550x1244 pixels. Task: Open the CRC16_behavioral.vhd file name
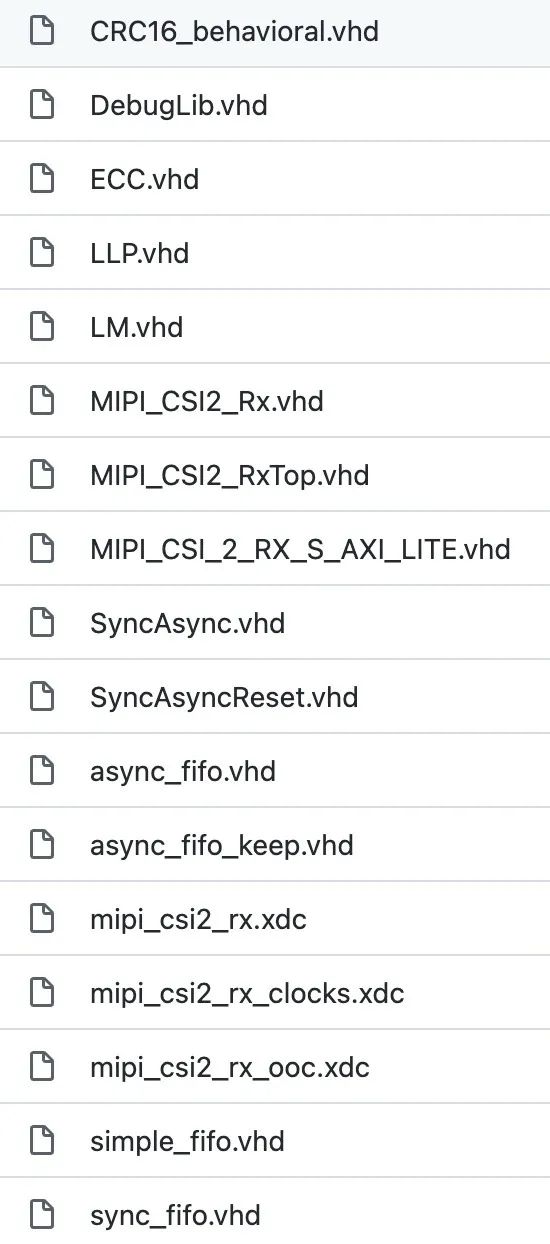coord(235,32)
